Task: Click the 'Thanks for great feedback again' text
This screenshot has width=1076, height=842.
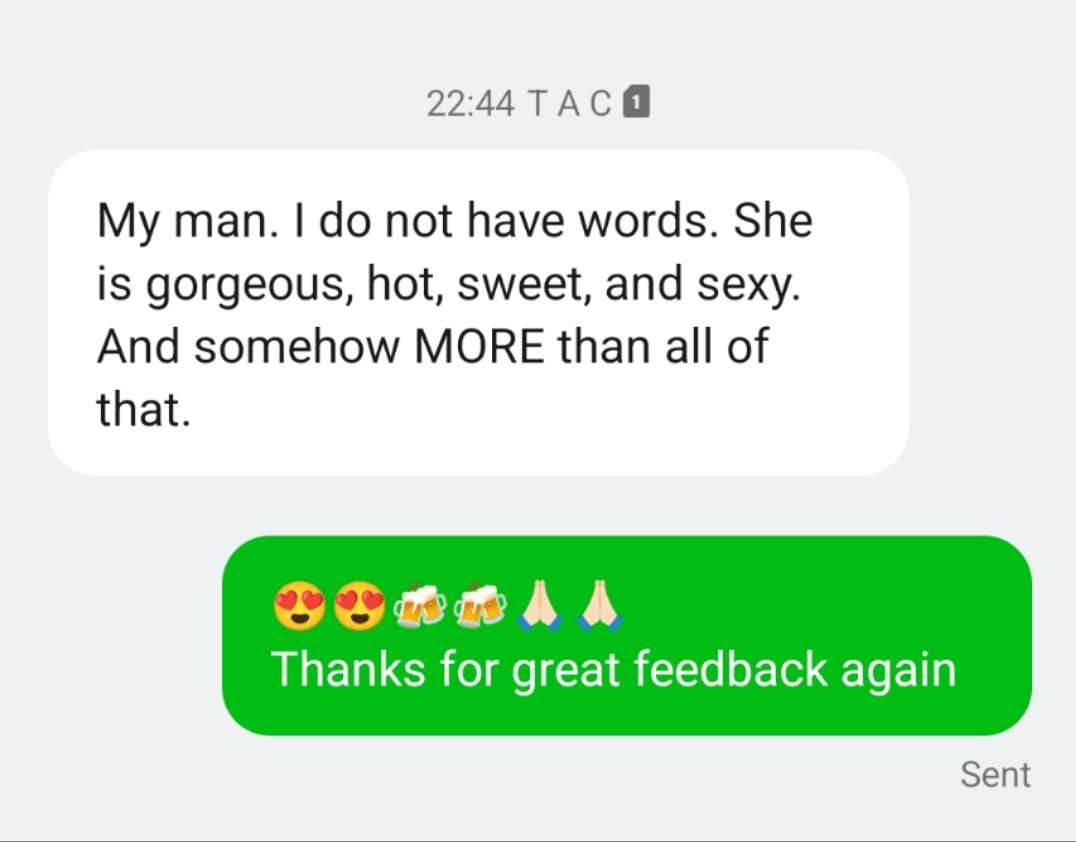Action: pyautogui.click(x=613, y=669)
